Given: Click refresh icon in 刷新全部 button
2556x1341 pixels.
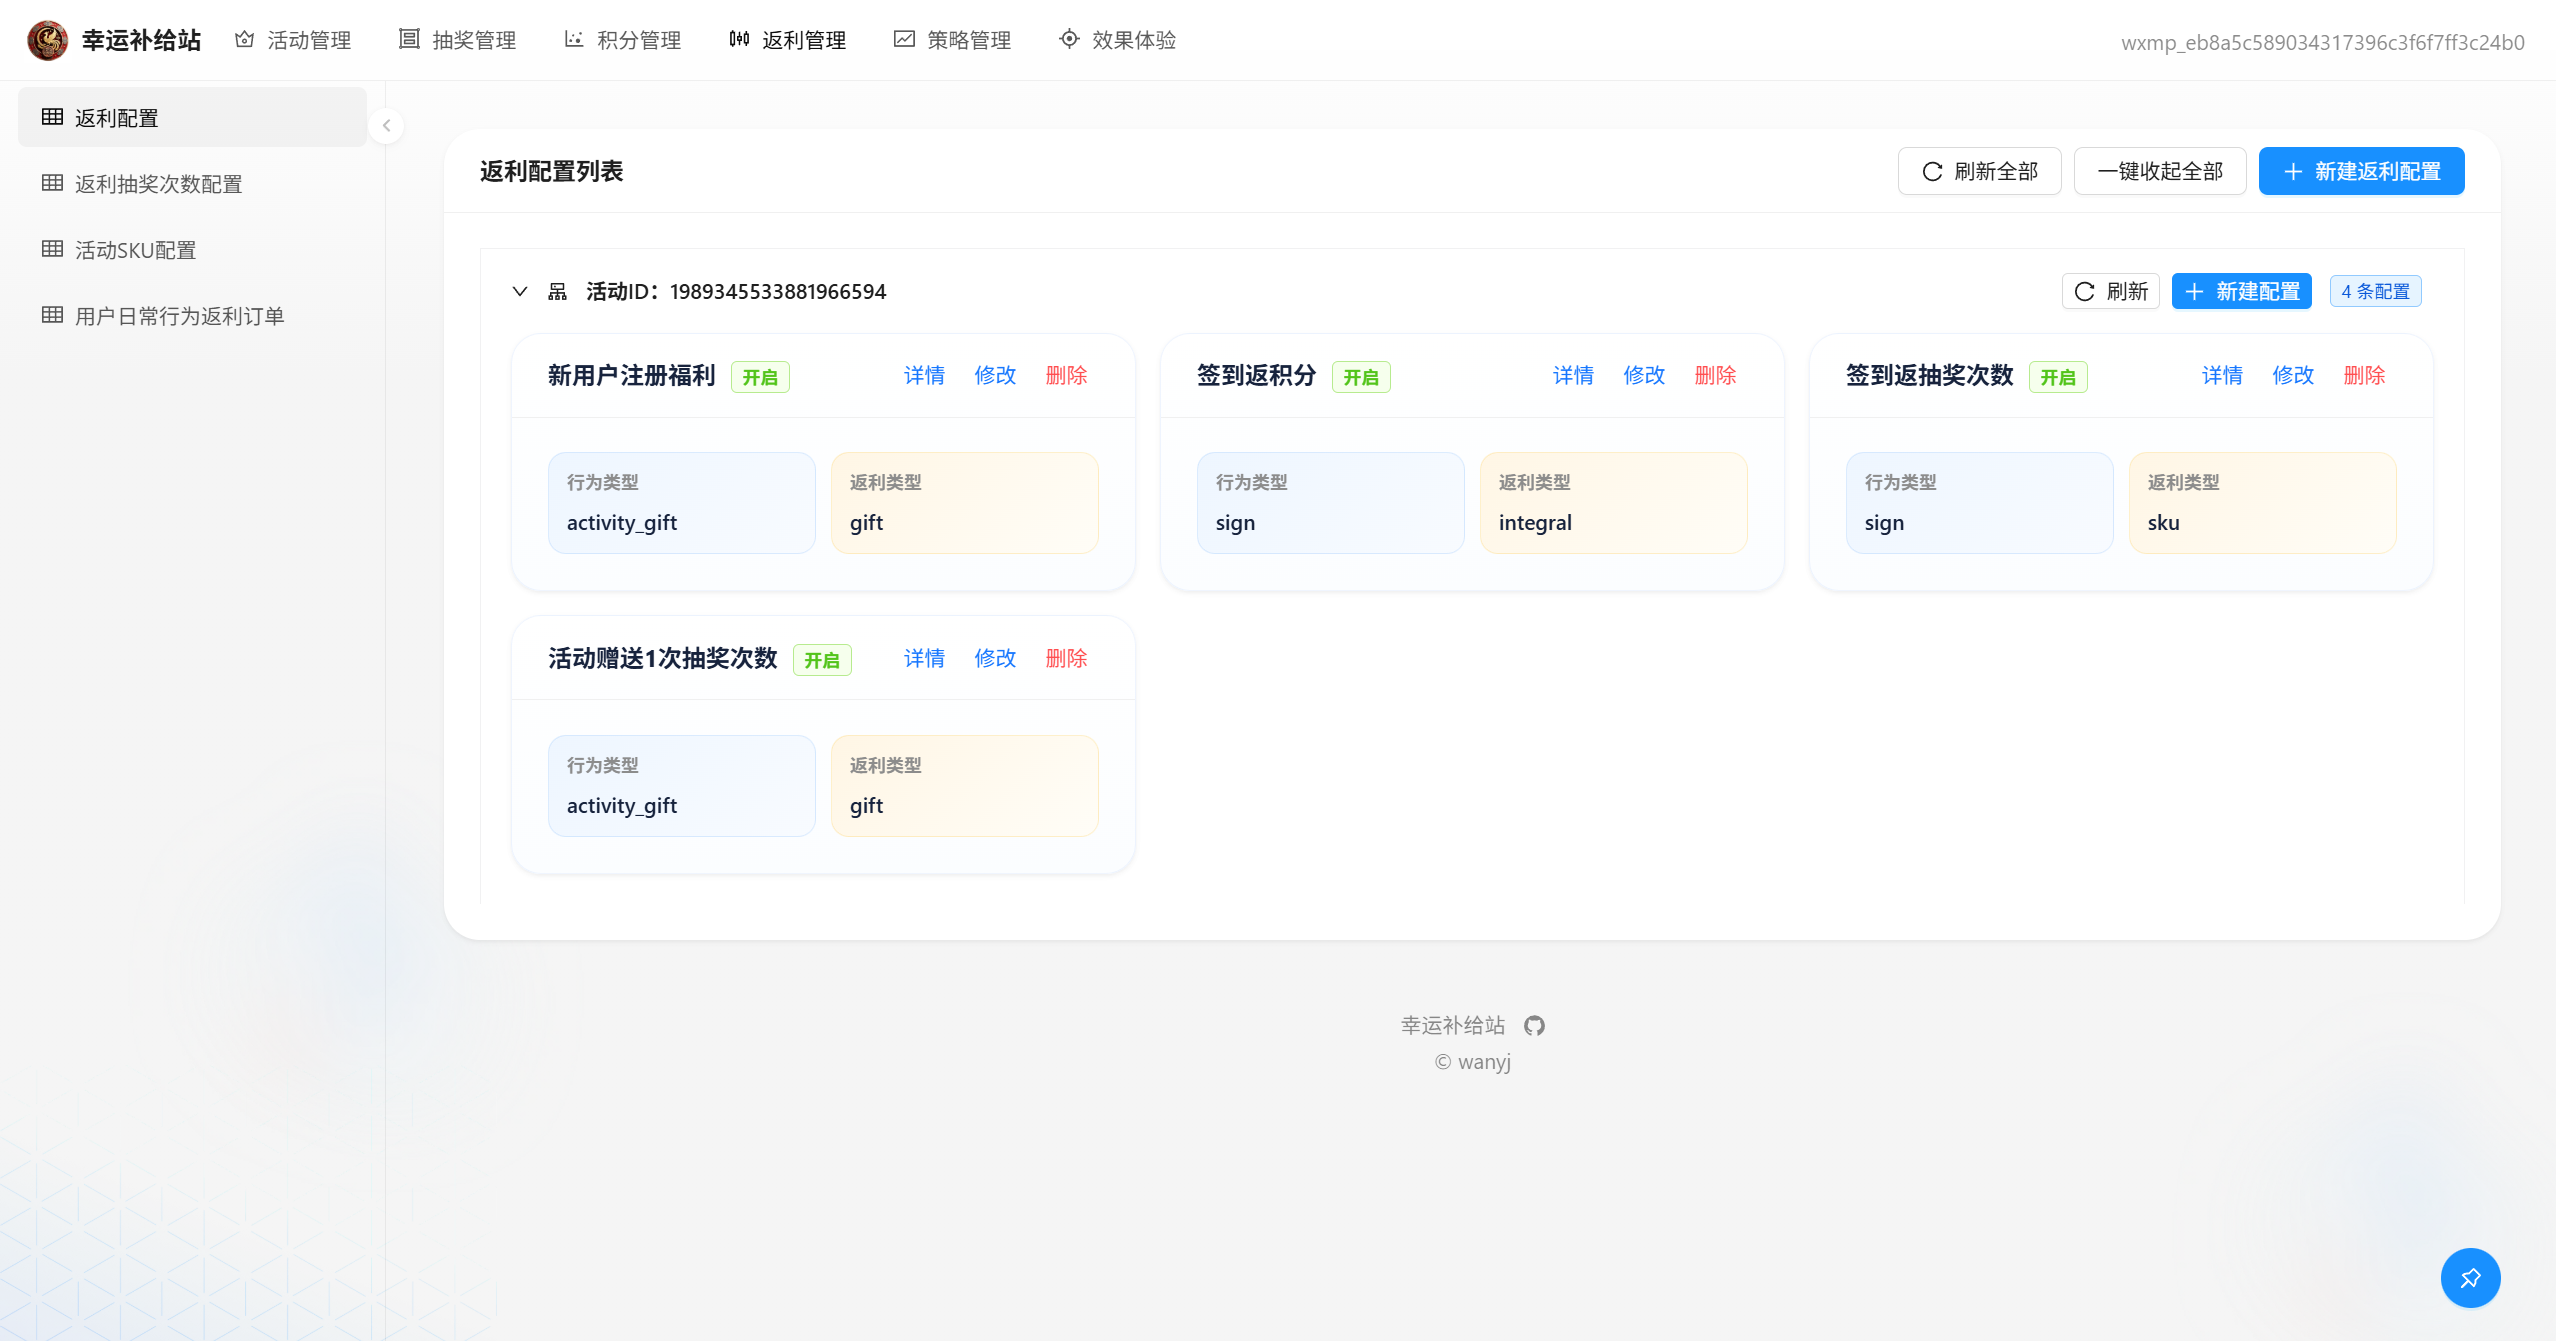Looking at the screenshot, I should click(1932, 172).
